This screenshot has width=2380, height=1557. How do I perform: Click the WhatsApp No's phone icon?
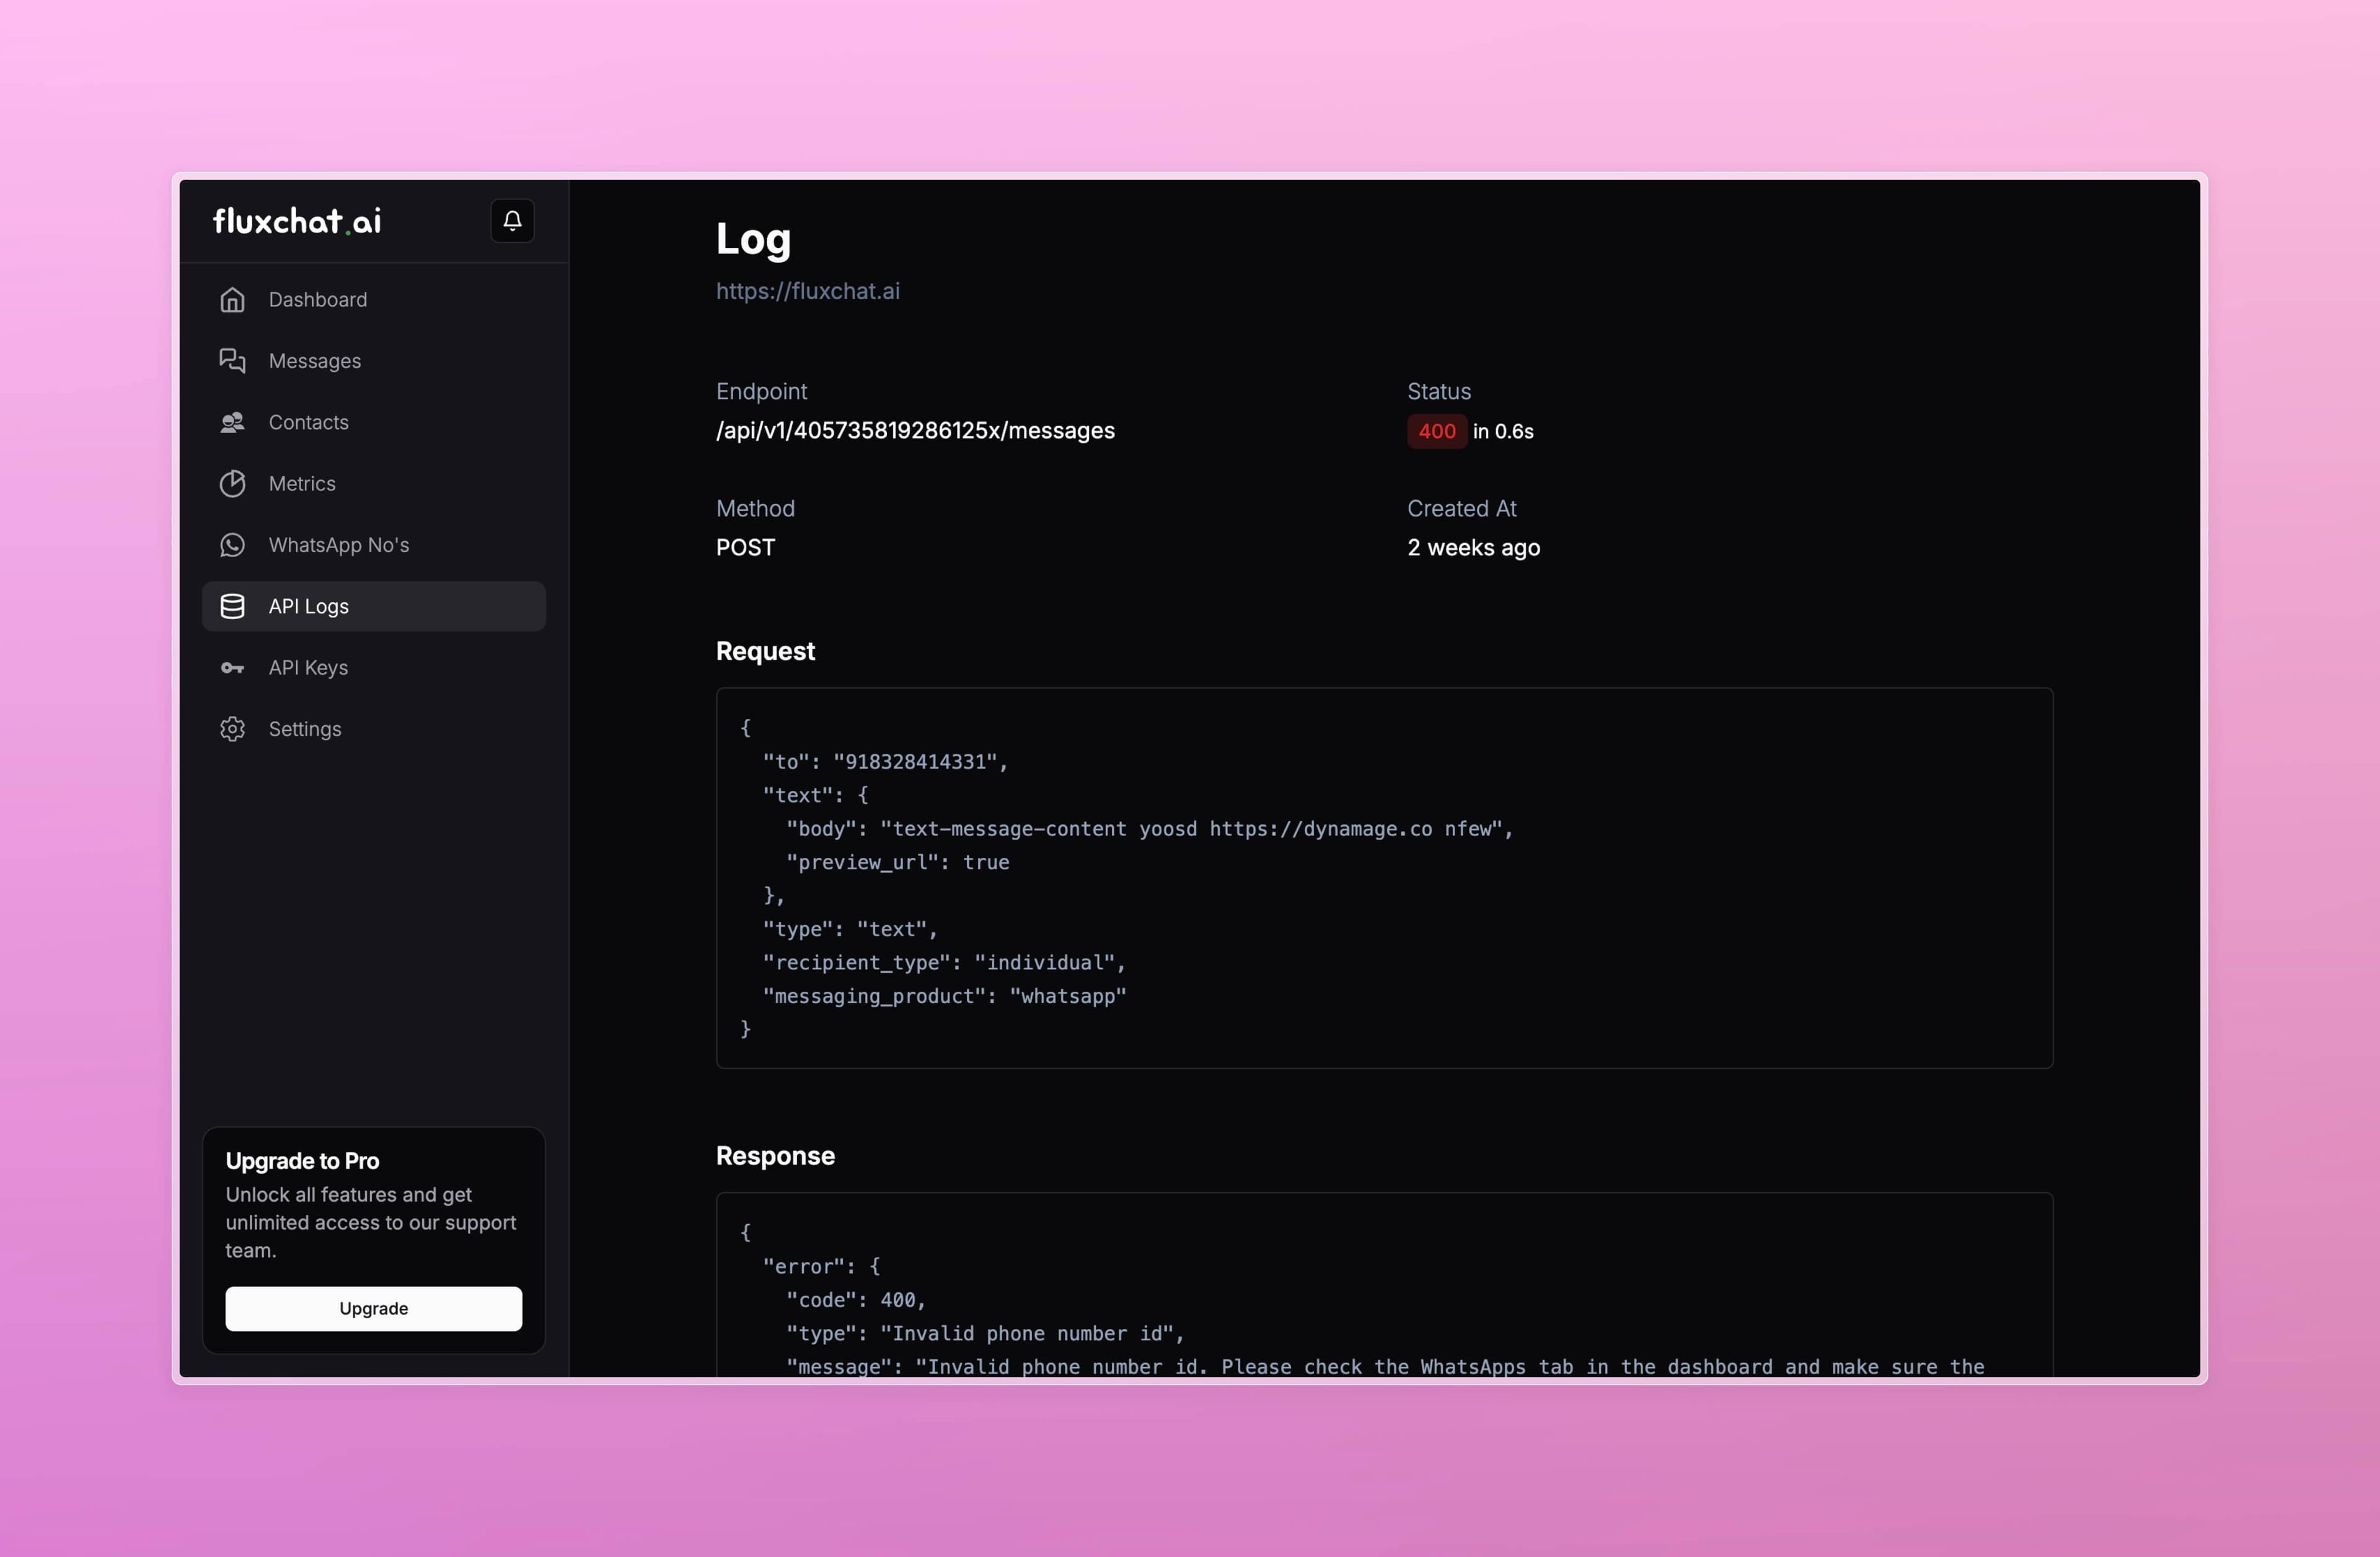232,545
